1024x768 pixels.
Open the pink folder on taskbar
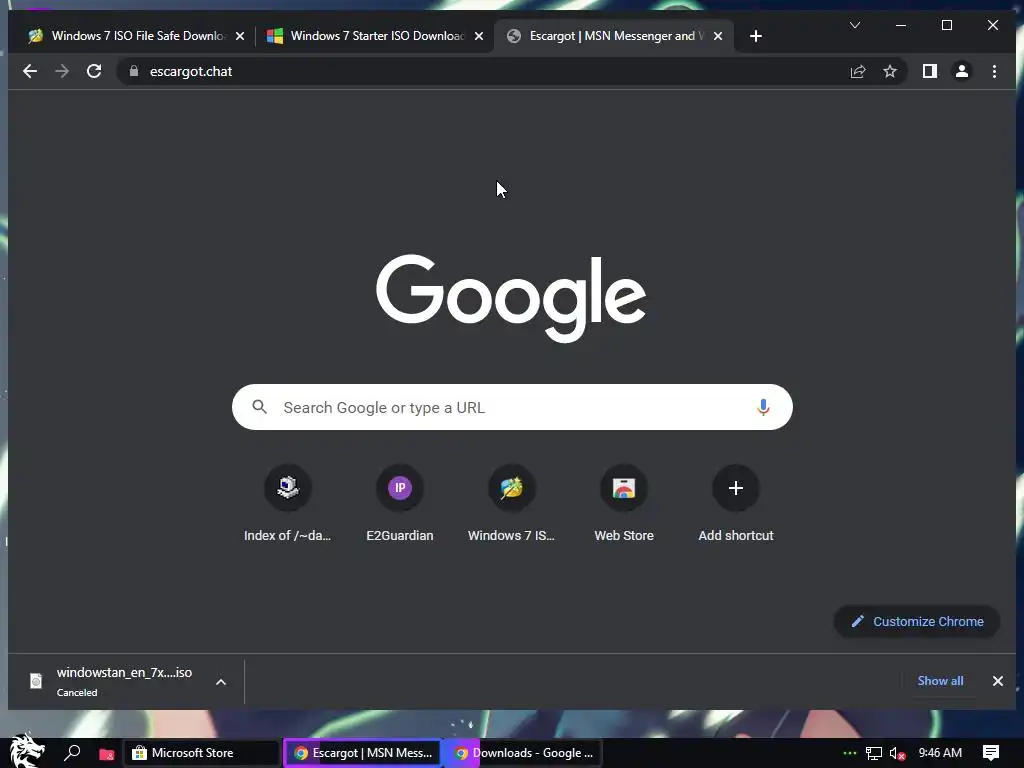click(x=106, y=754)
